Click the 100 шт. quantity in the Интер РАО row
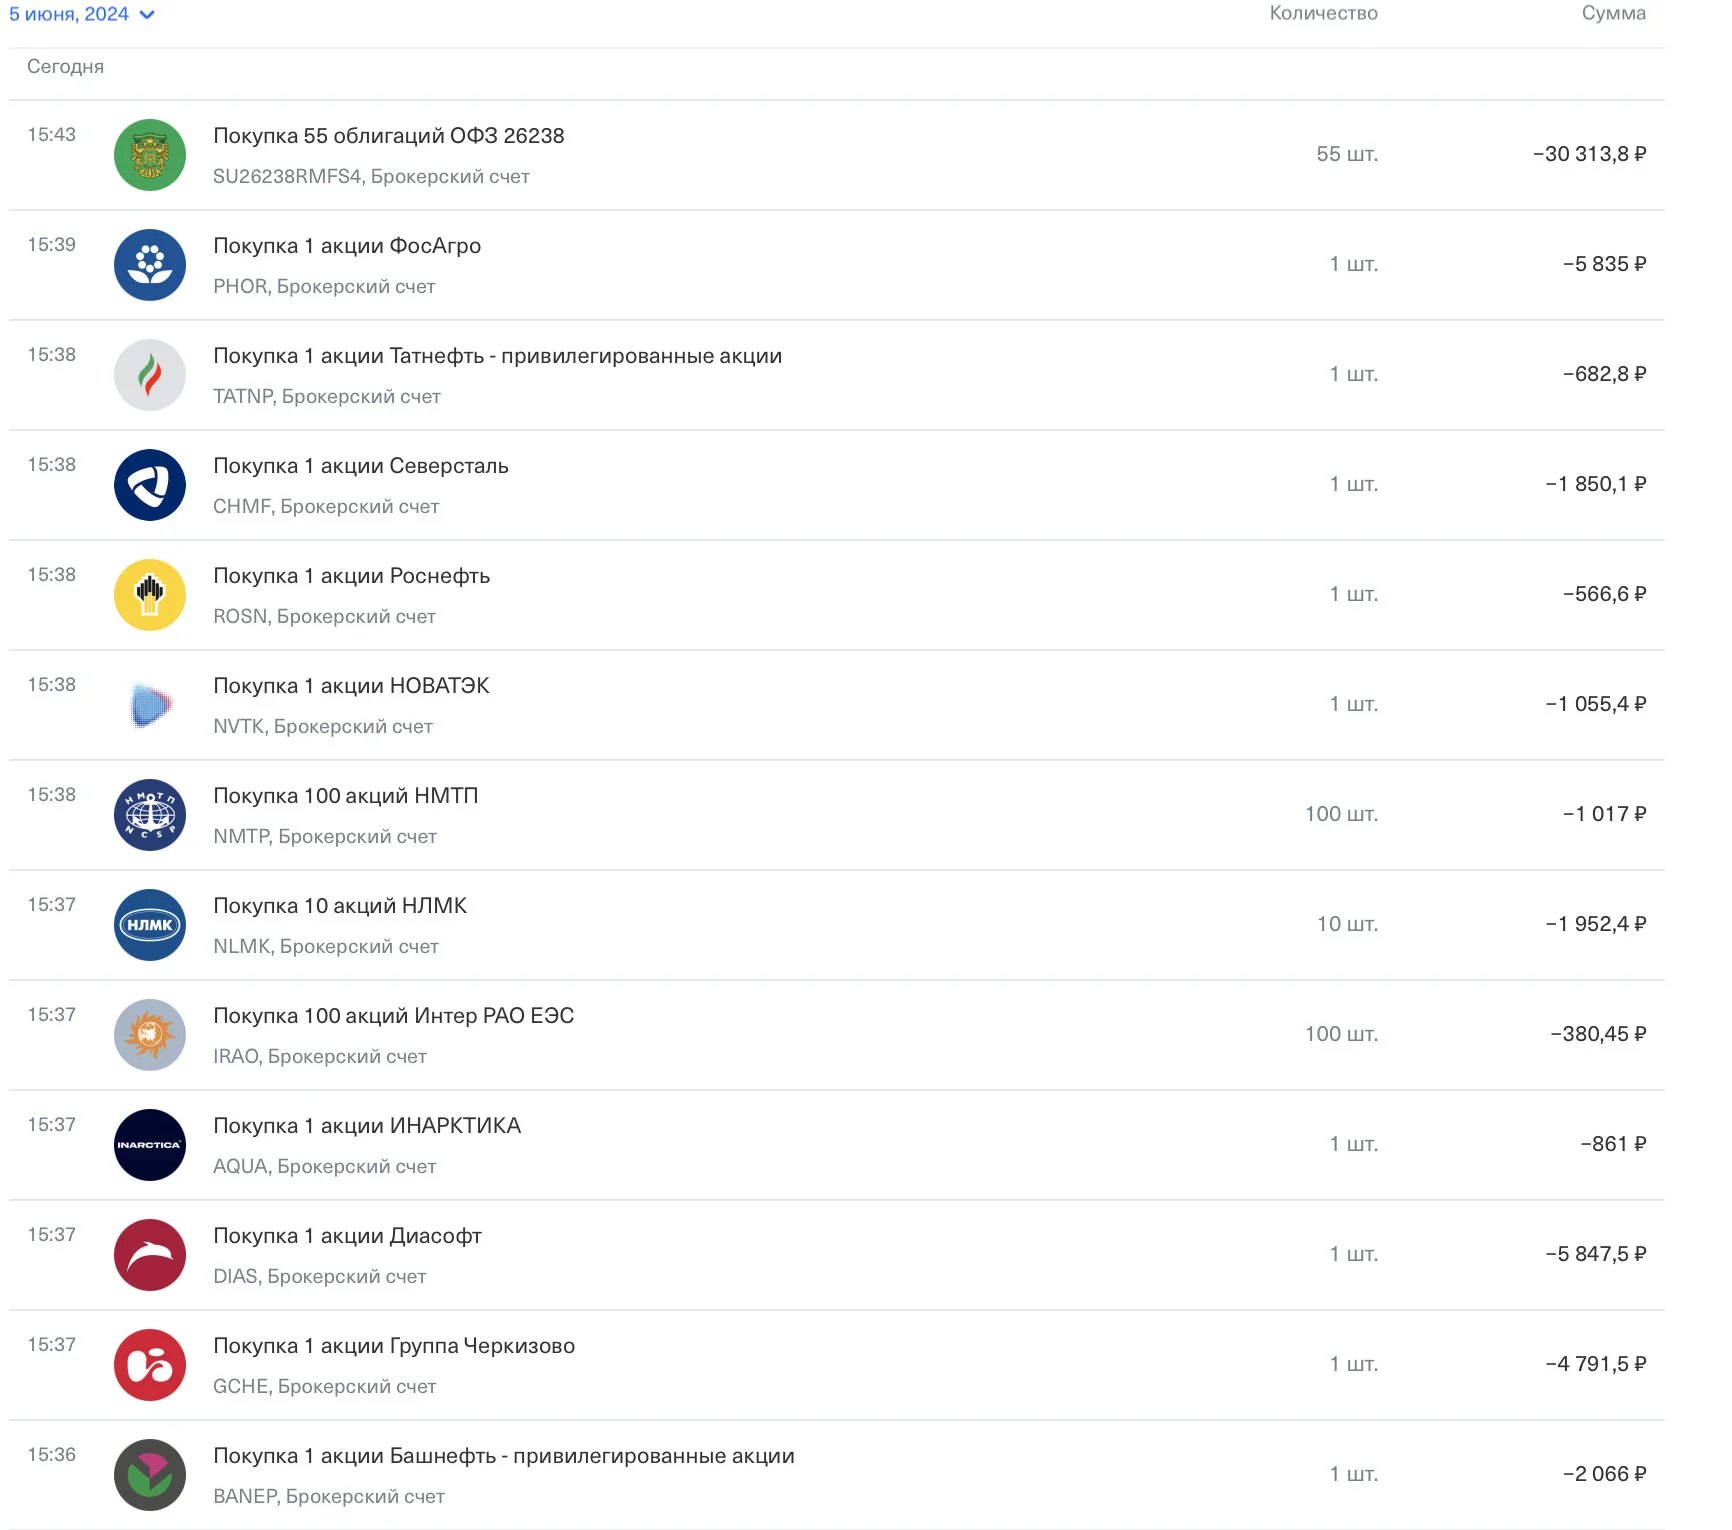Screen dimensions: 1732x1530 pyautogui.click(x=1341, y=1034)
